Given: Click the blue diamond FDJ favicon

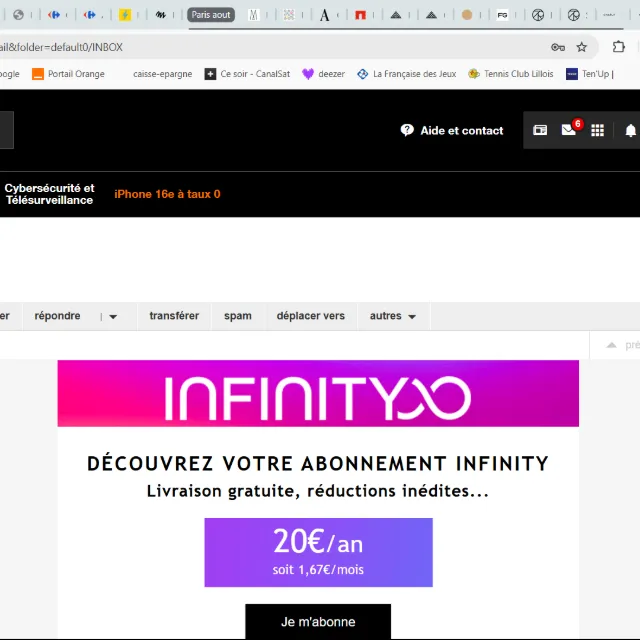Looking at the screenshot, I should (362, 74).
